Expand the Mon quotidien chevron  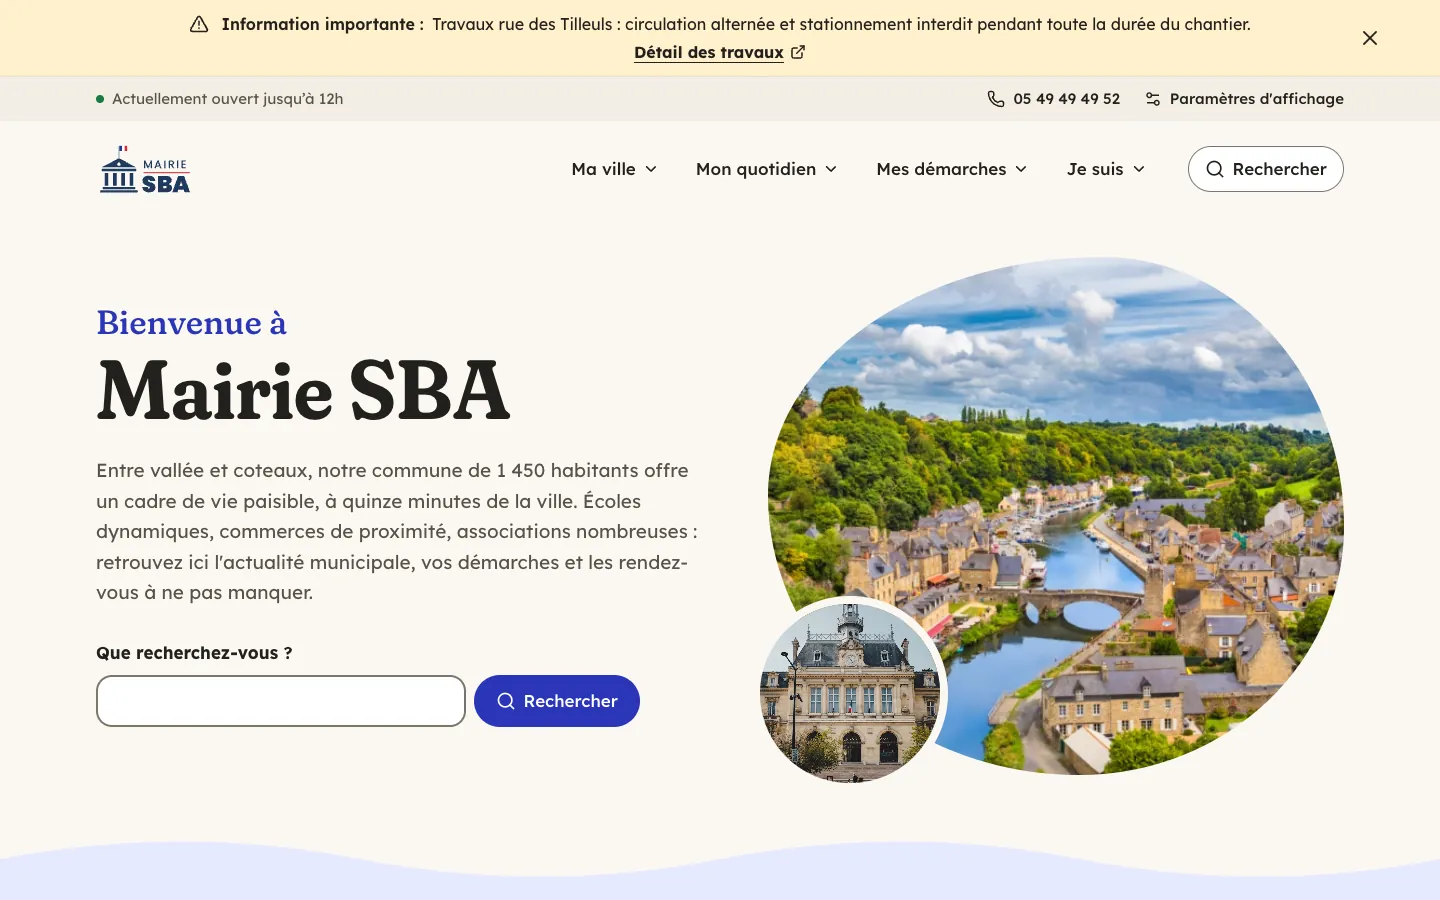[831, 169]
